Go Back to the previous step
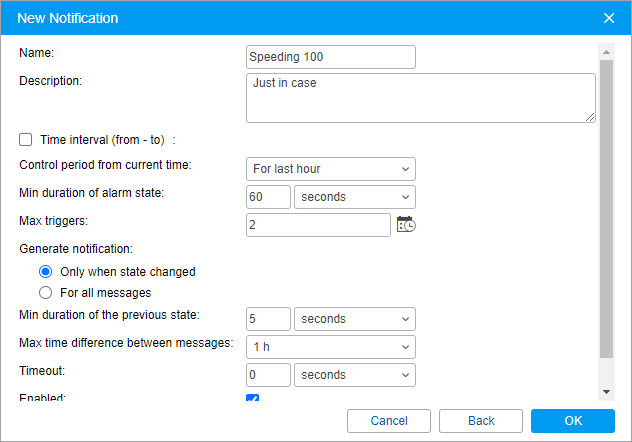Viewport: 632px width, 442px height. pos(481,421)
